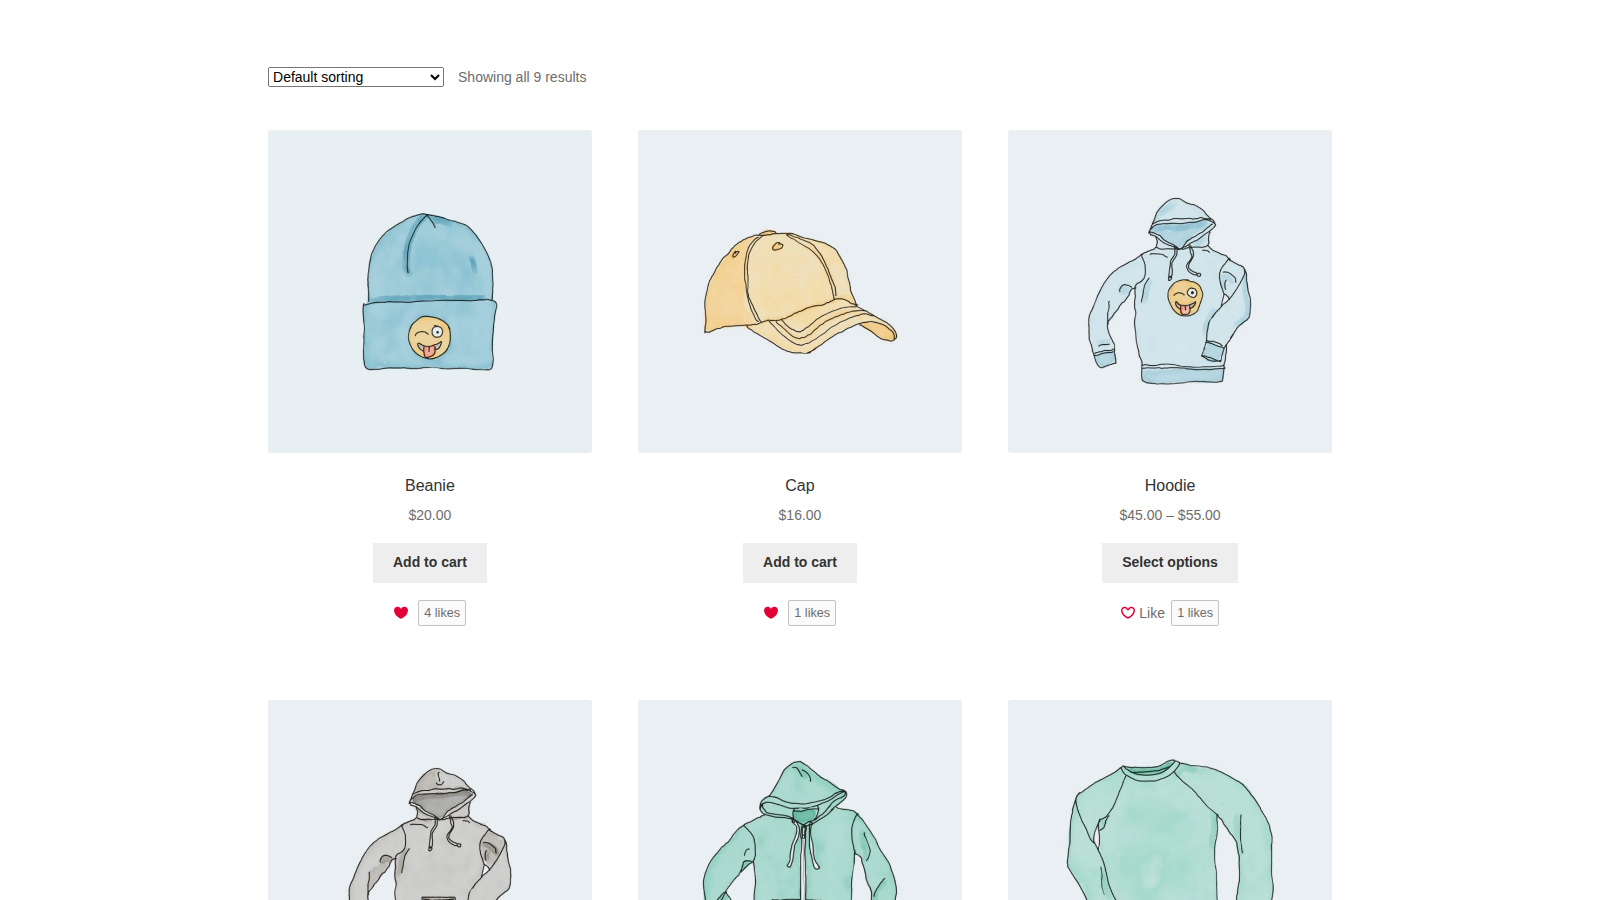Unlike Beanie via the red heart

tap(401, 613)
